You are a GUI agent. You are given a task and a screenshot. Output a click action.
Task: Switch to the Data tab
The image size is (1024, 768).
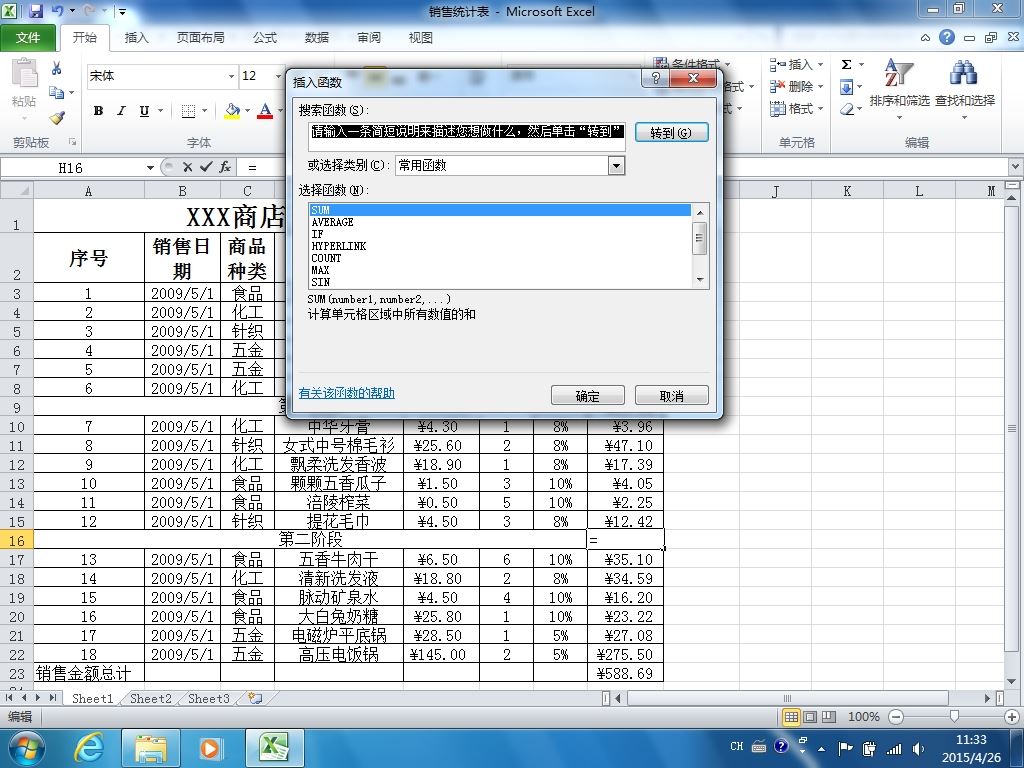point(317,38)
